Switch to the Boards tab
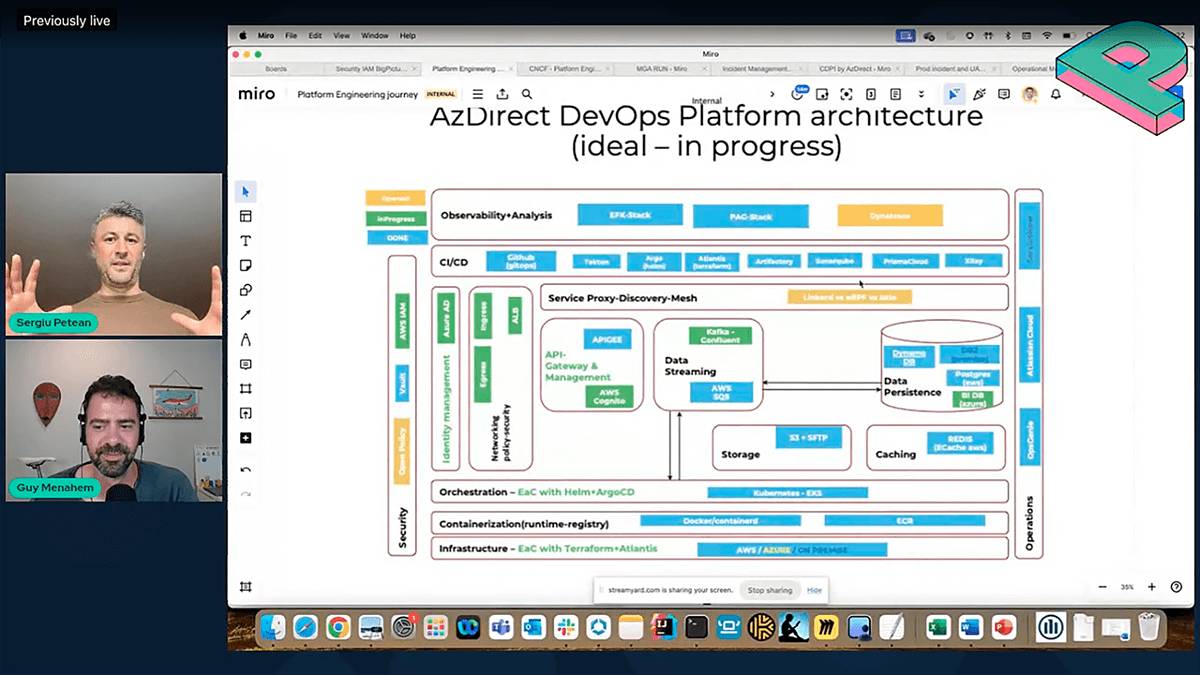Screen dimensions: 1200x675 pyautogui.click(x=276, y=69)
